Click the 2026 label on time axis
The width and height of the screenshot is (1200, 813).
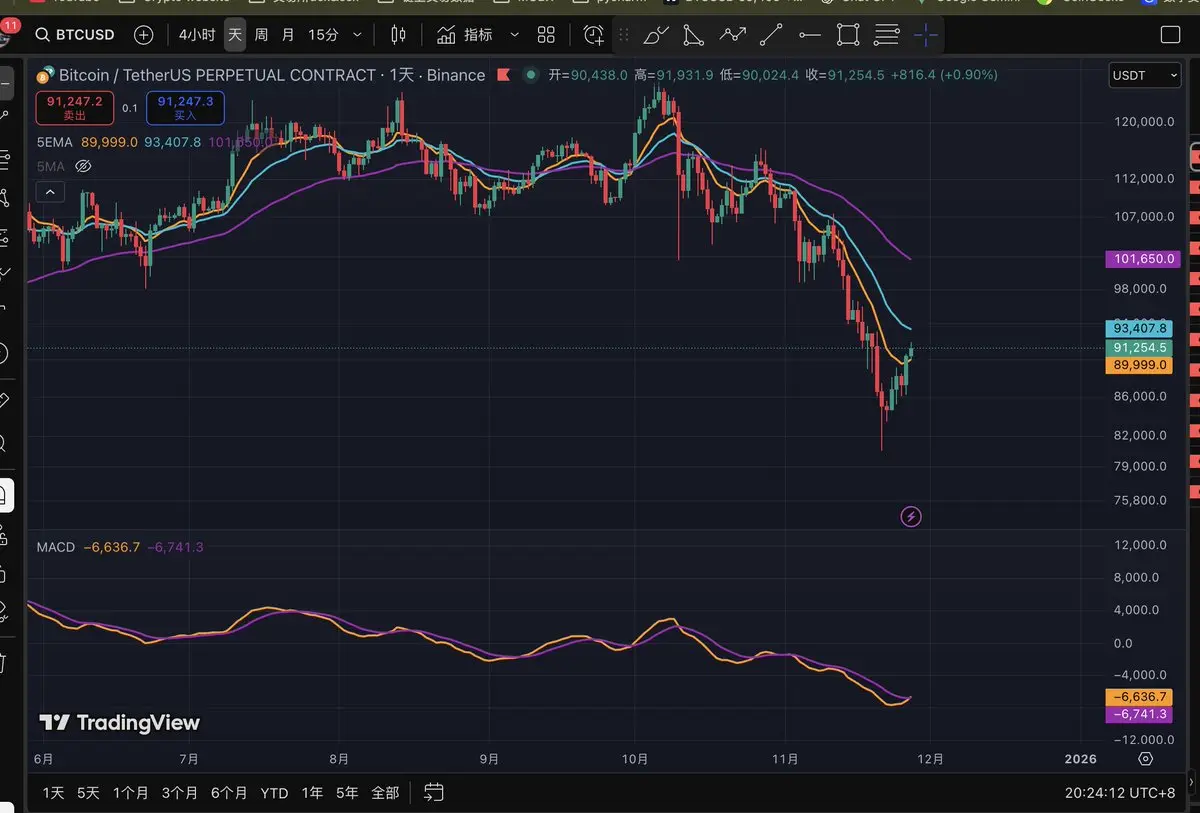point(1081,759)
